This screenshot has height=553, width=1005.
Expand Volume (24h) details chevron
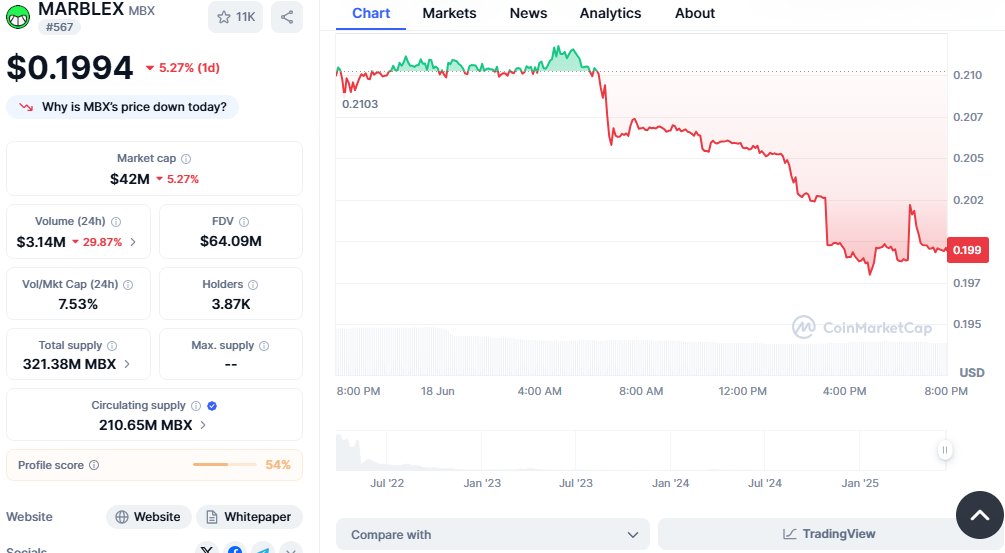click(x=133, y=242)
